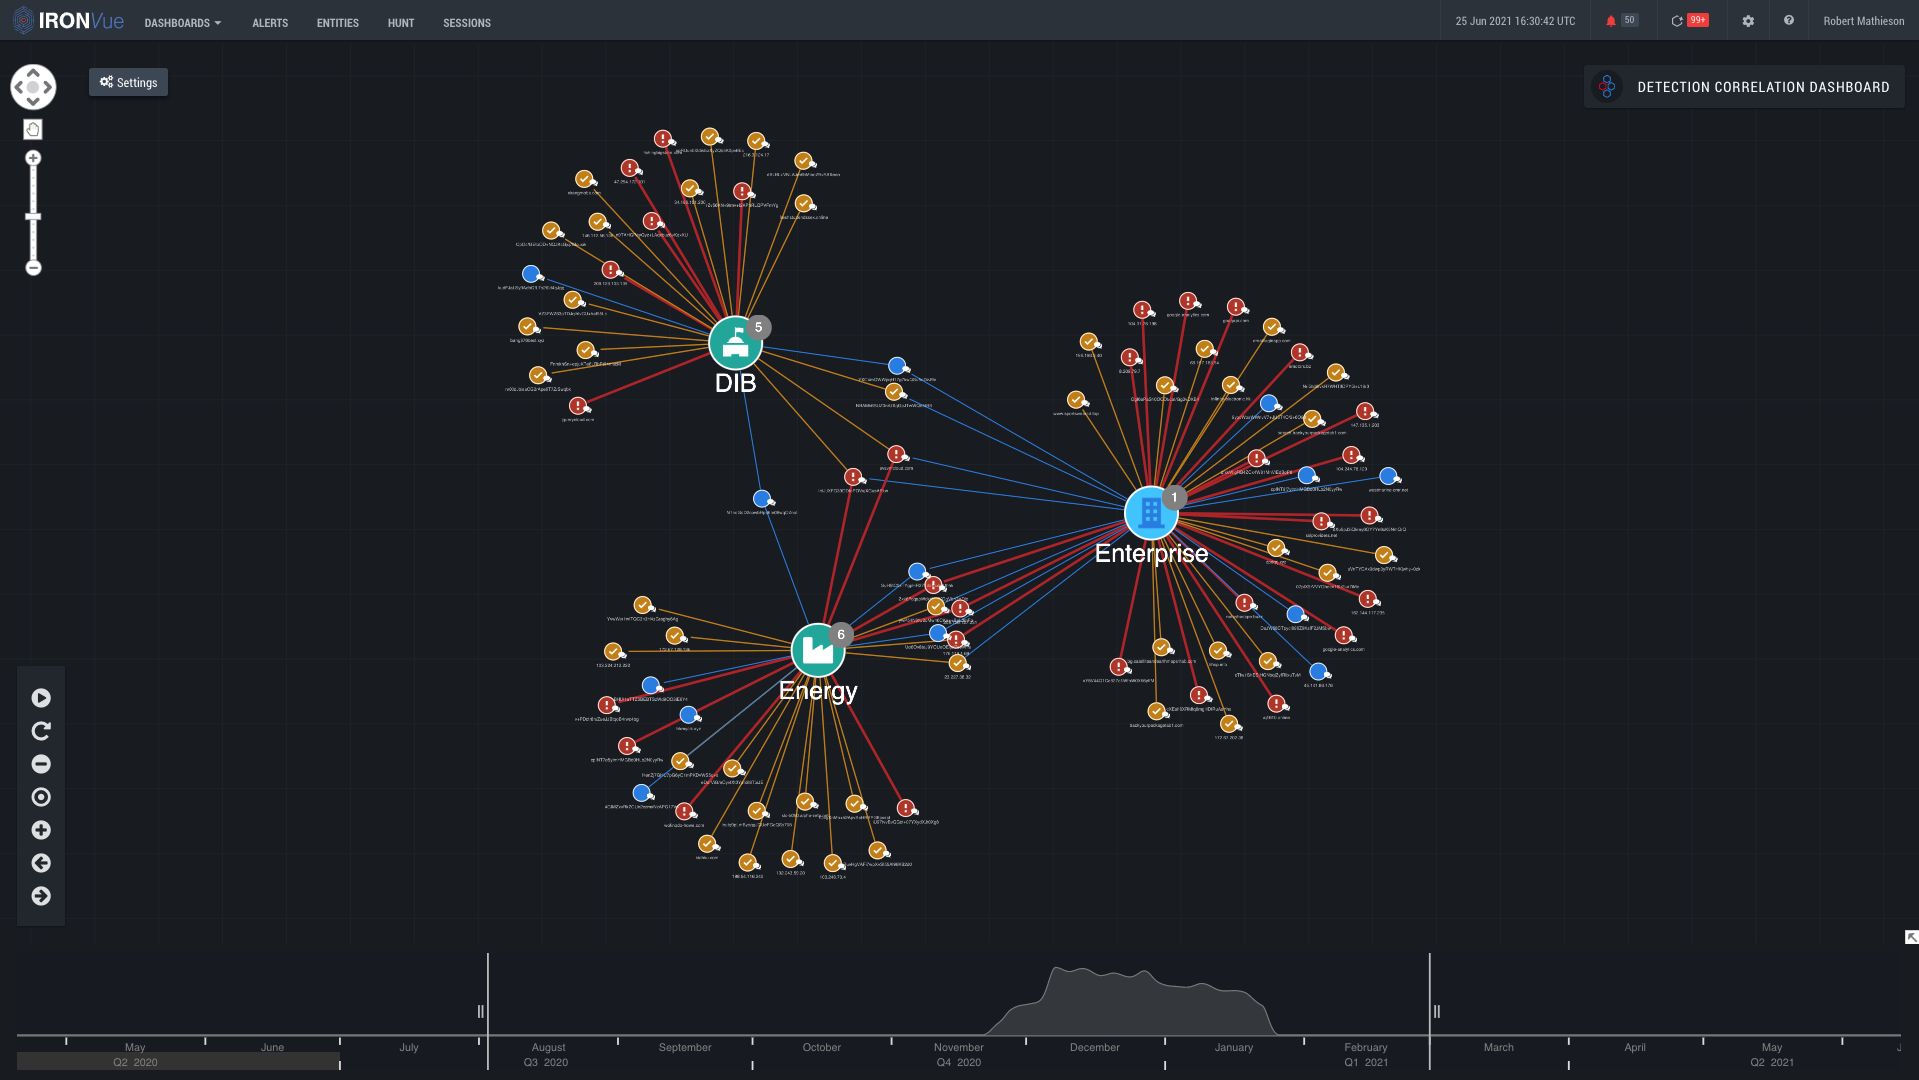Click the back arrow in the graph toolbar
Viewport: 1919px width, 1080px height.
click(x=40, y=863)
